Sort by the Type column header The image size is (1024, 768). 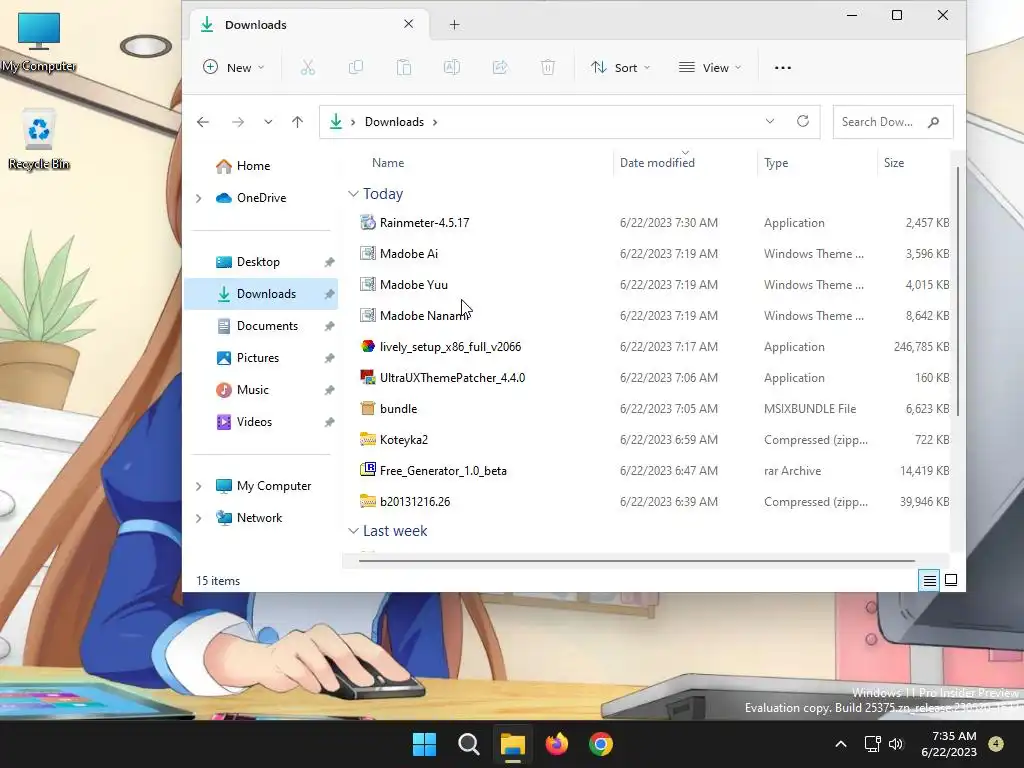point(776,163)
